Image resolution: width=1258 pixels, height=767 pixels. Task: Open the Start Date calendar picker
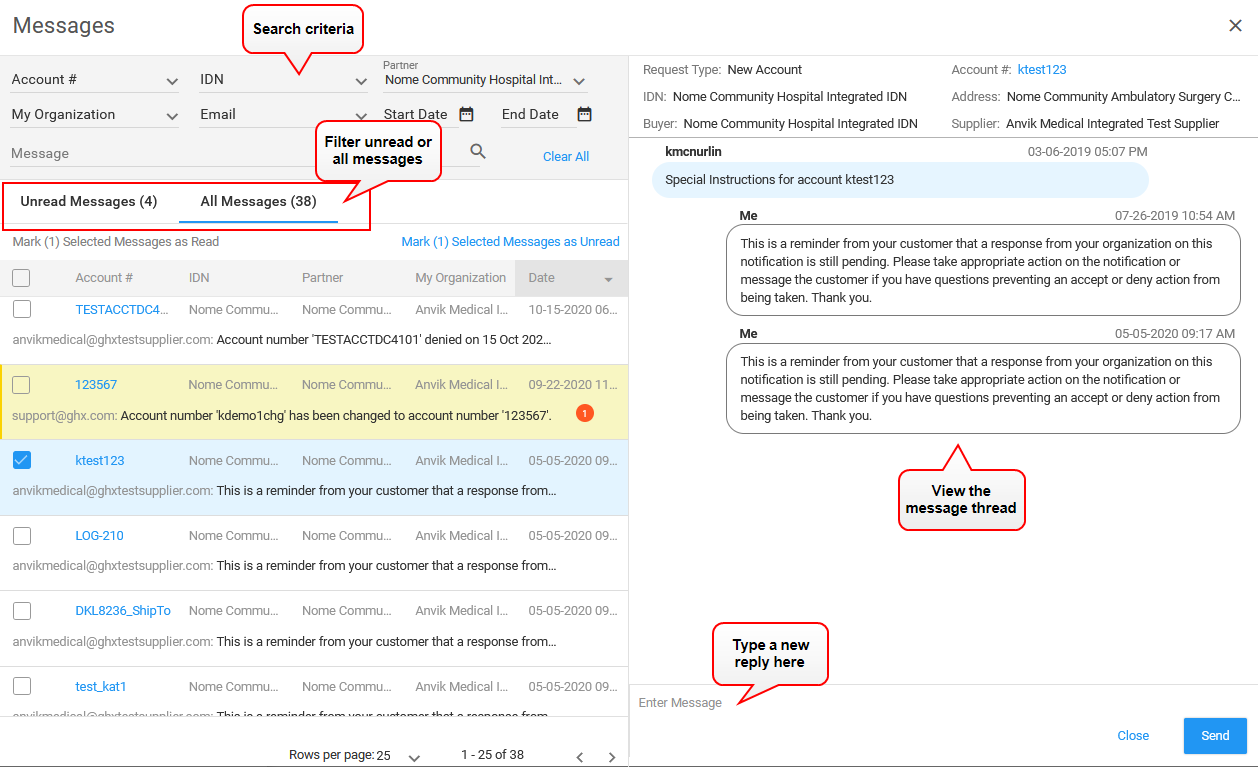[x=466, y=114]
